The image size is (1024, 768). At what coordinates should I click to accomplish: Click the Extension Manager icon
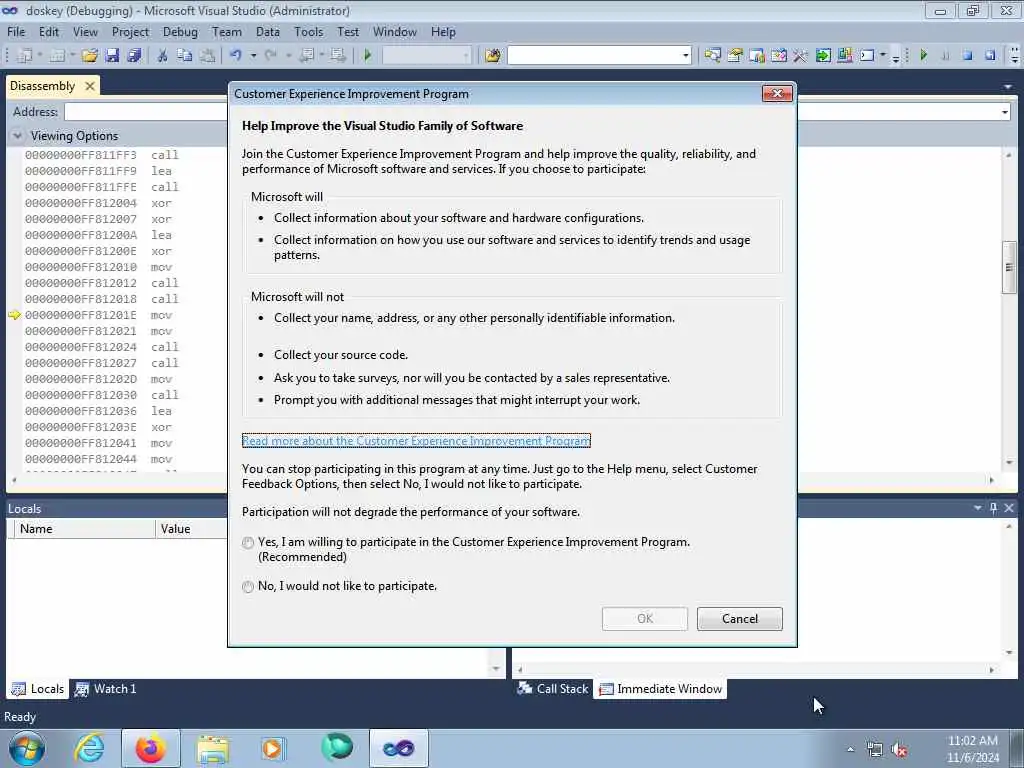pyautogui.click(x=844, y=56)
